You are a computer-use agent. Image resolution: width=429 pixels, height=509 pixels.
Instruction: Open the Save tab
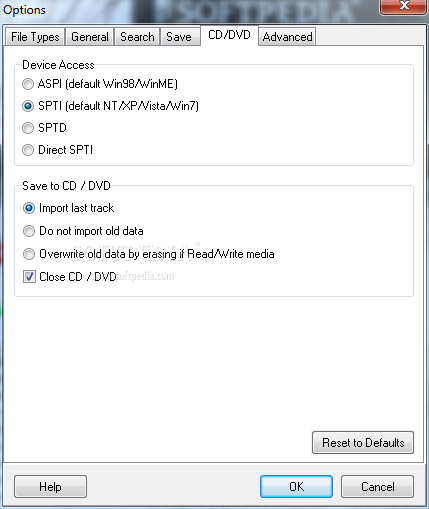179,37
